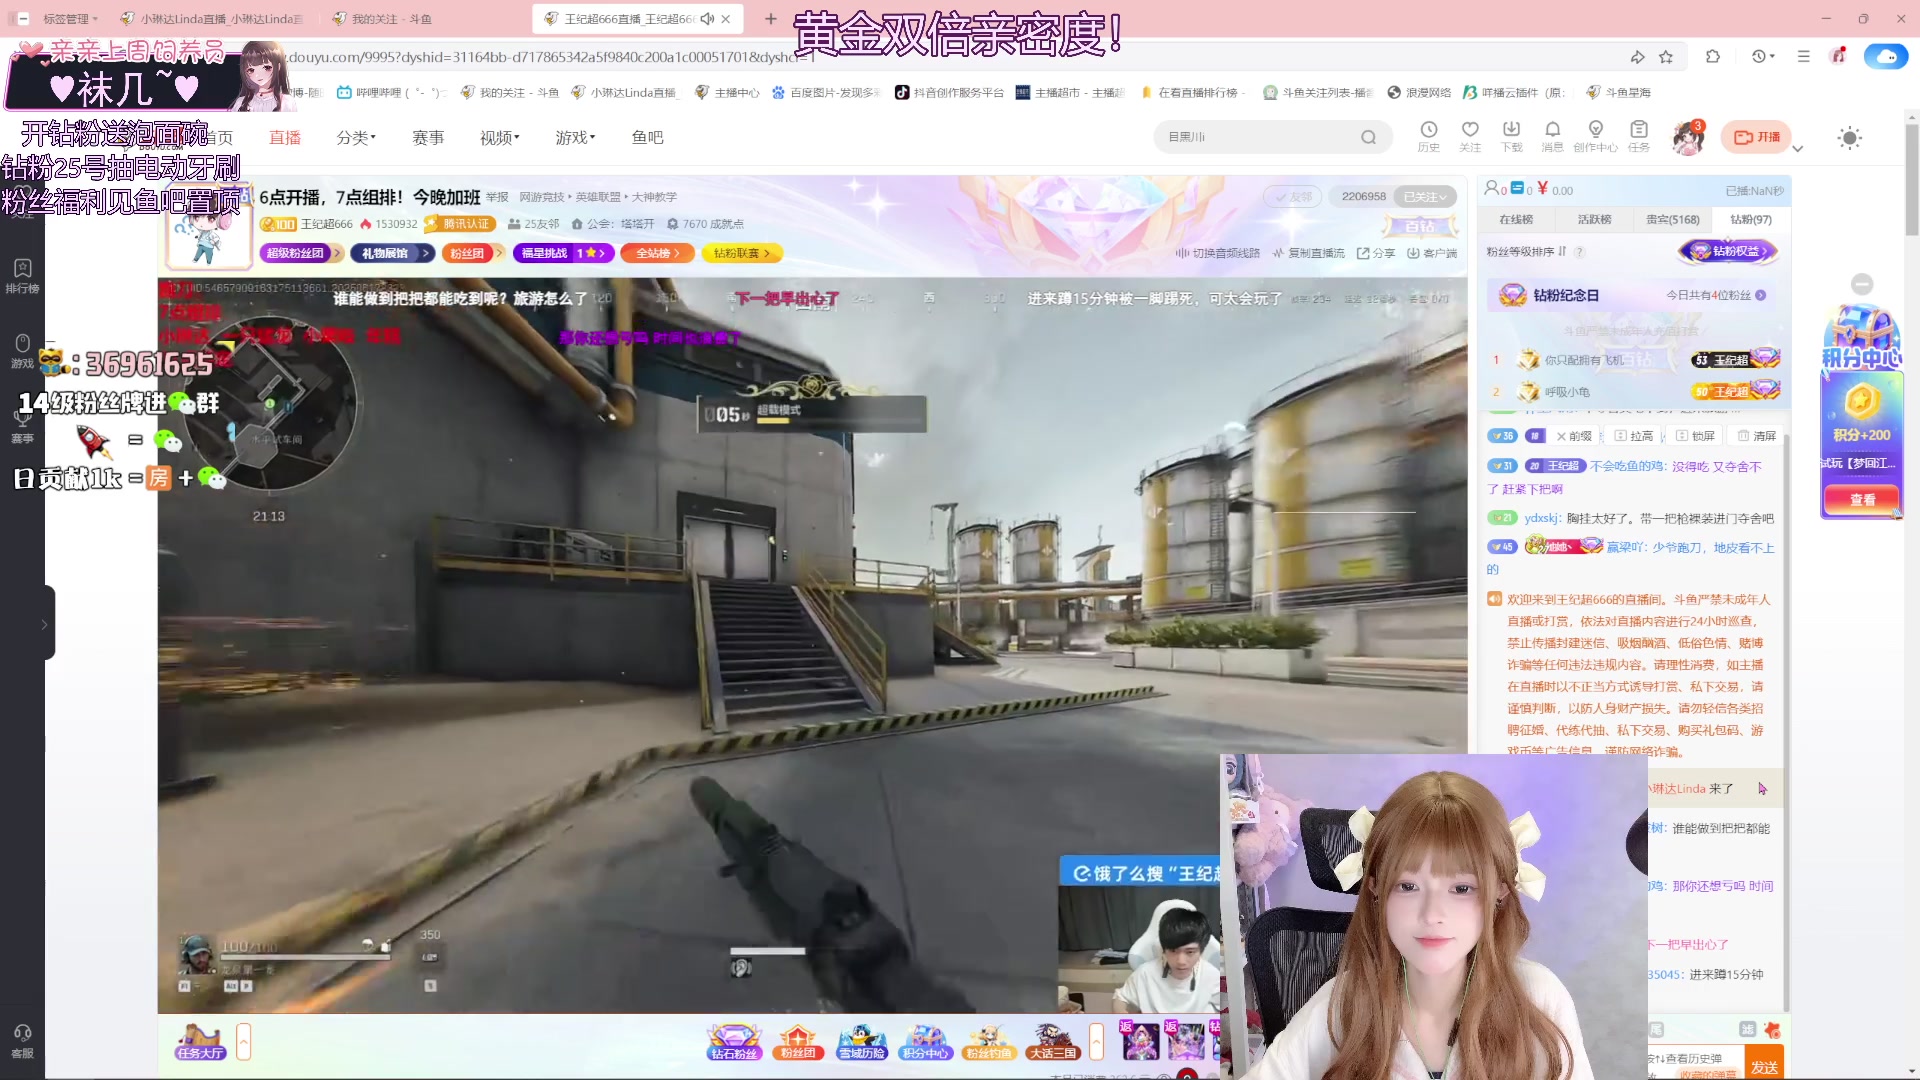Collapse the floating 积分中心 widget

(x=1861, y=284)
